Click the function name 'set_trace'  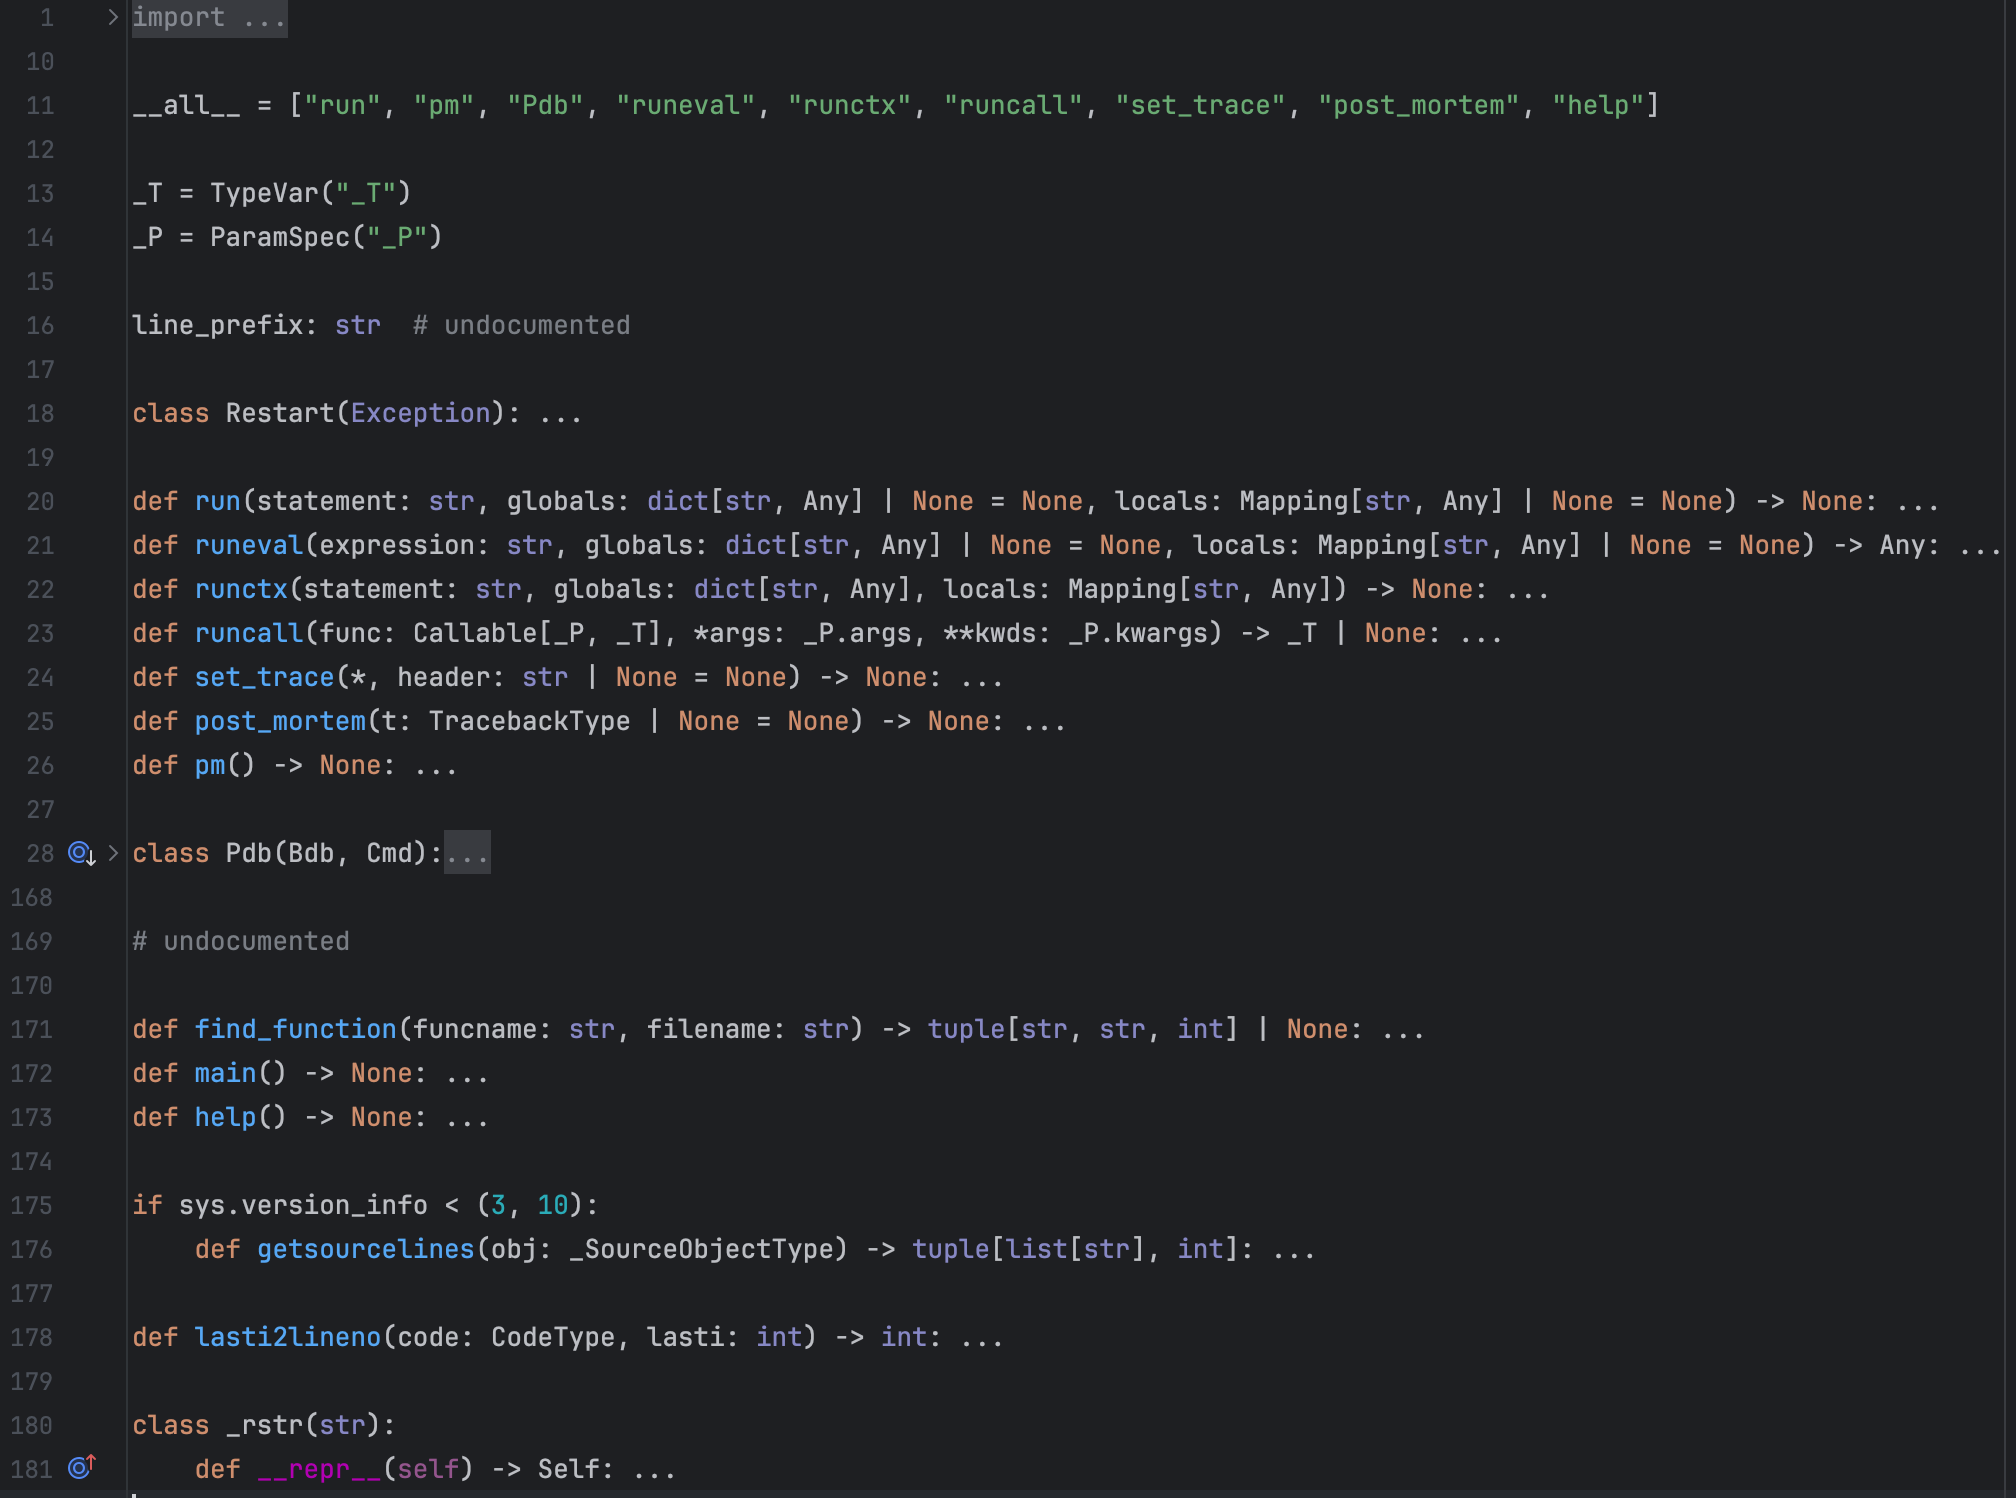[x=265, y=677]
